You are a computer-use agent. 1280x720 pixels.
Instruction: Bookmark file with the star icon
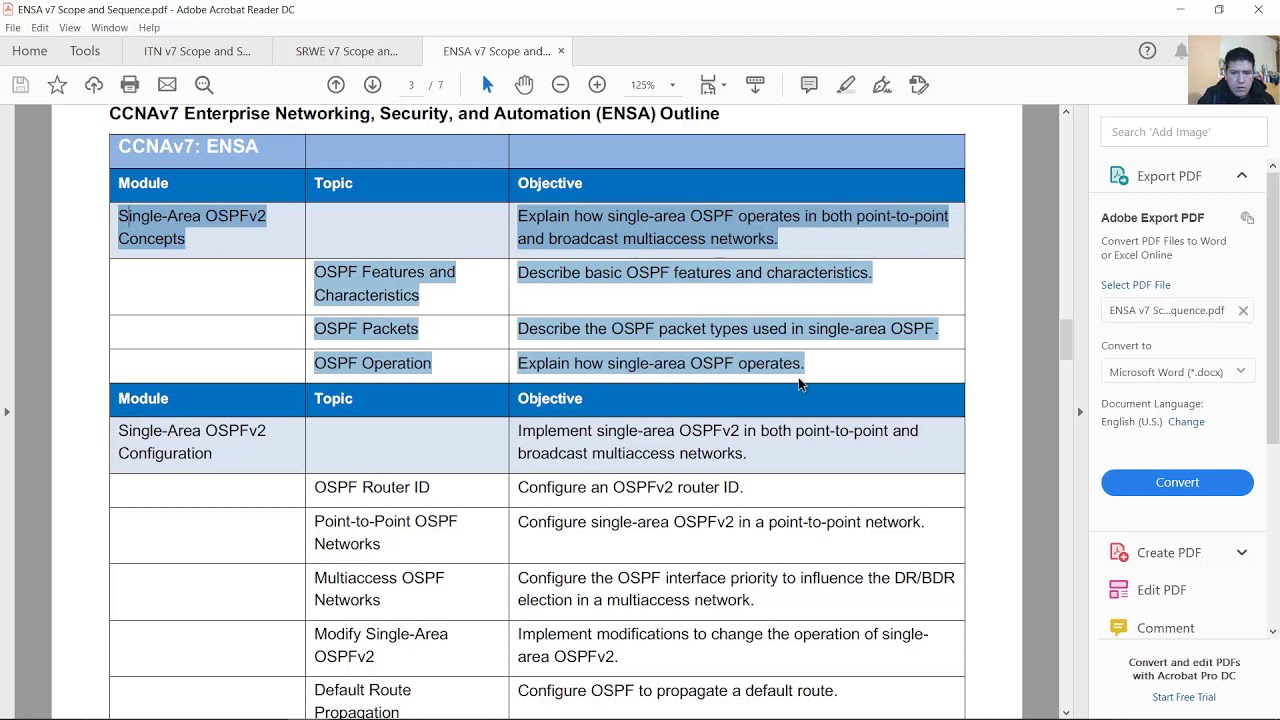point(57,85)
